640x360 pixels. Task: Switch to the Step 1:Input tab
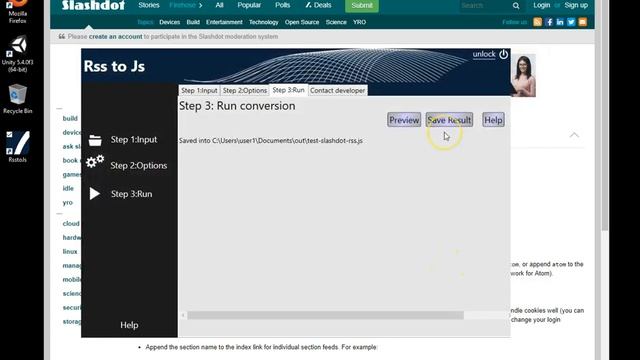coord(199,91)
